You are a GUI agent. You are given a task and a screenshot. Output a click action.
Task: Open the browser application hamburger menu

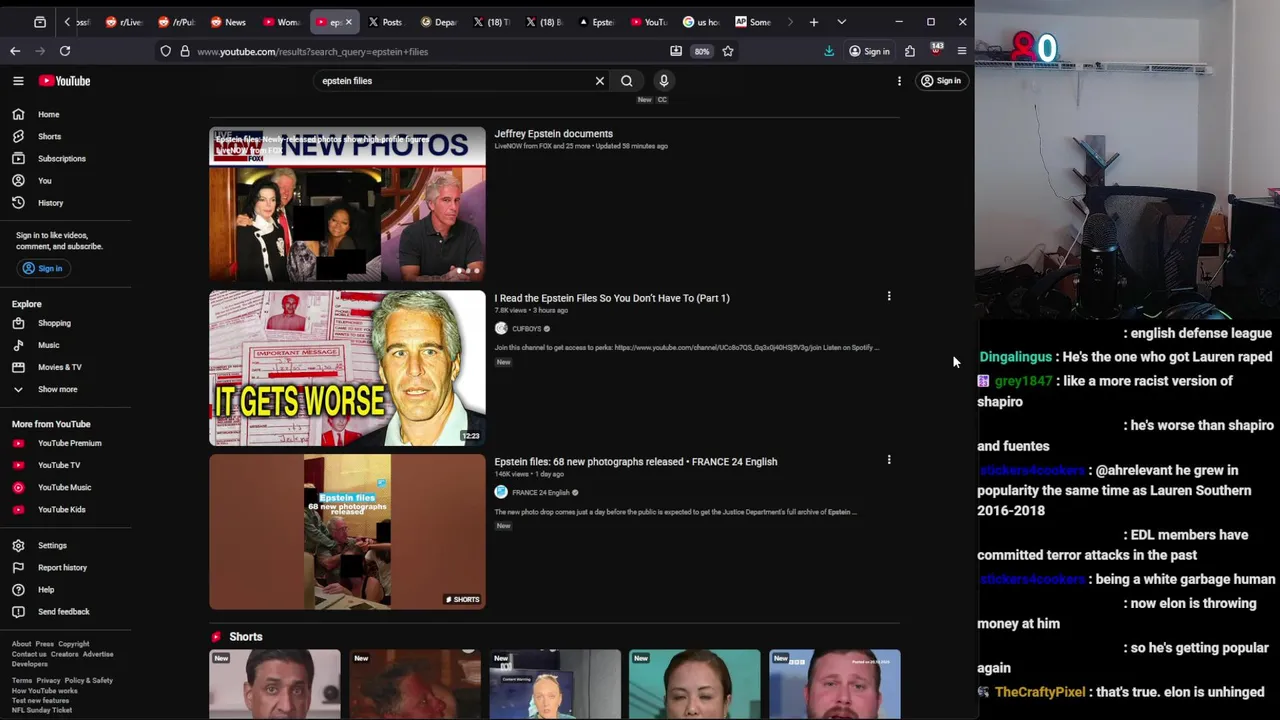(x=962, y=51)
